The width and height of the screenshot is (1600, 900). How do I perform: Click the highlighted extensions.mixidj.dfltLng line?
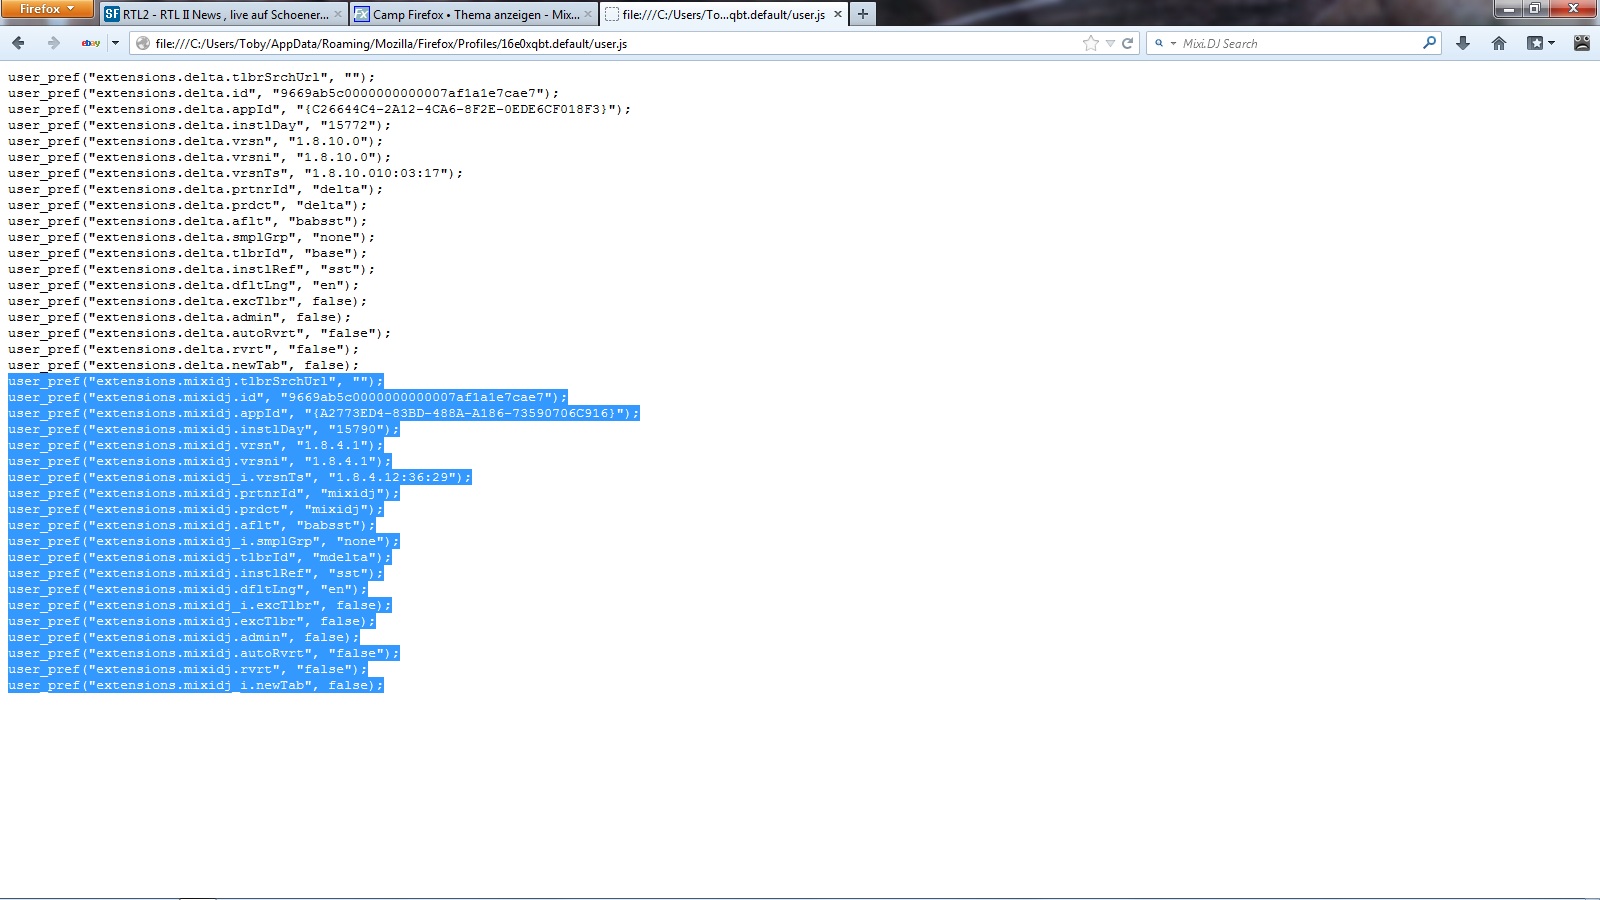click(188, 589)
